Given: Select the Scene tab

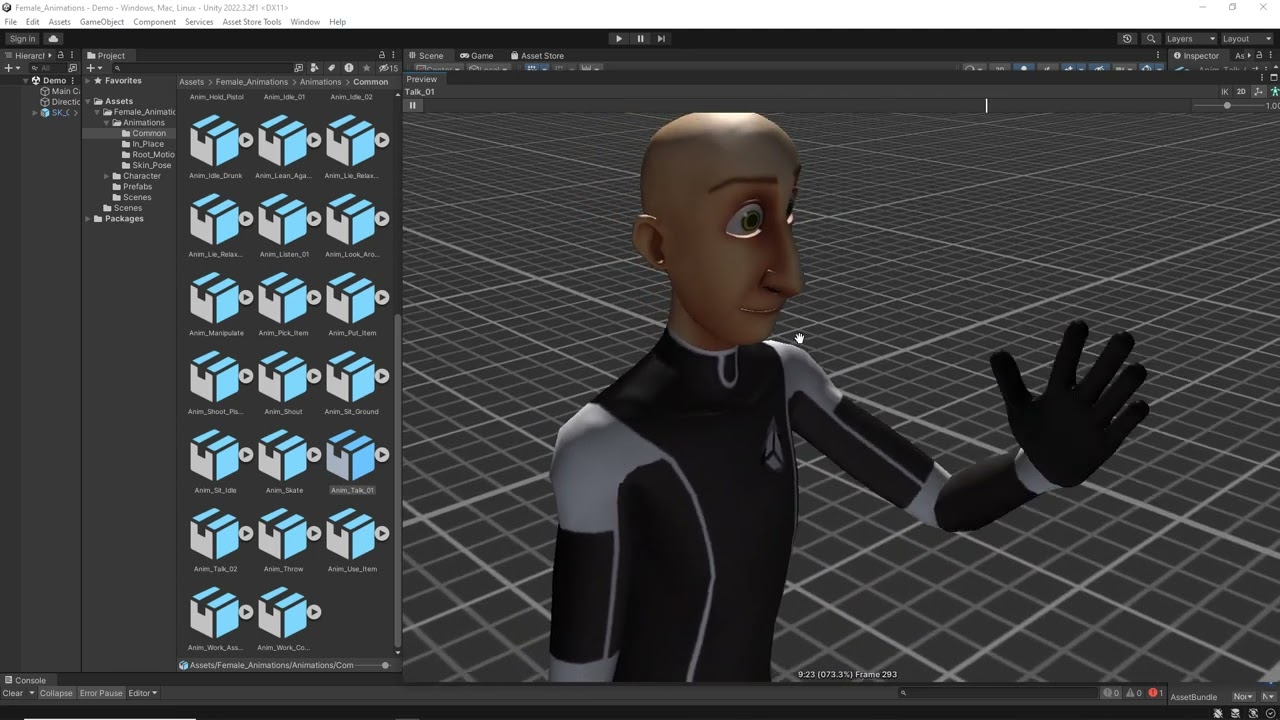Looking at the screenshot, I should click(426, 56).
